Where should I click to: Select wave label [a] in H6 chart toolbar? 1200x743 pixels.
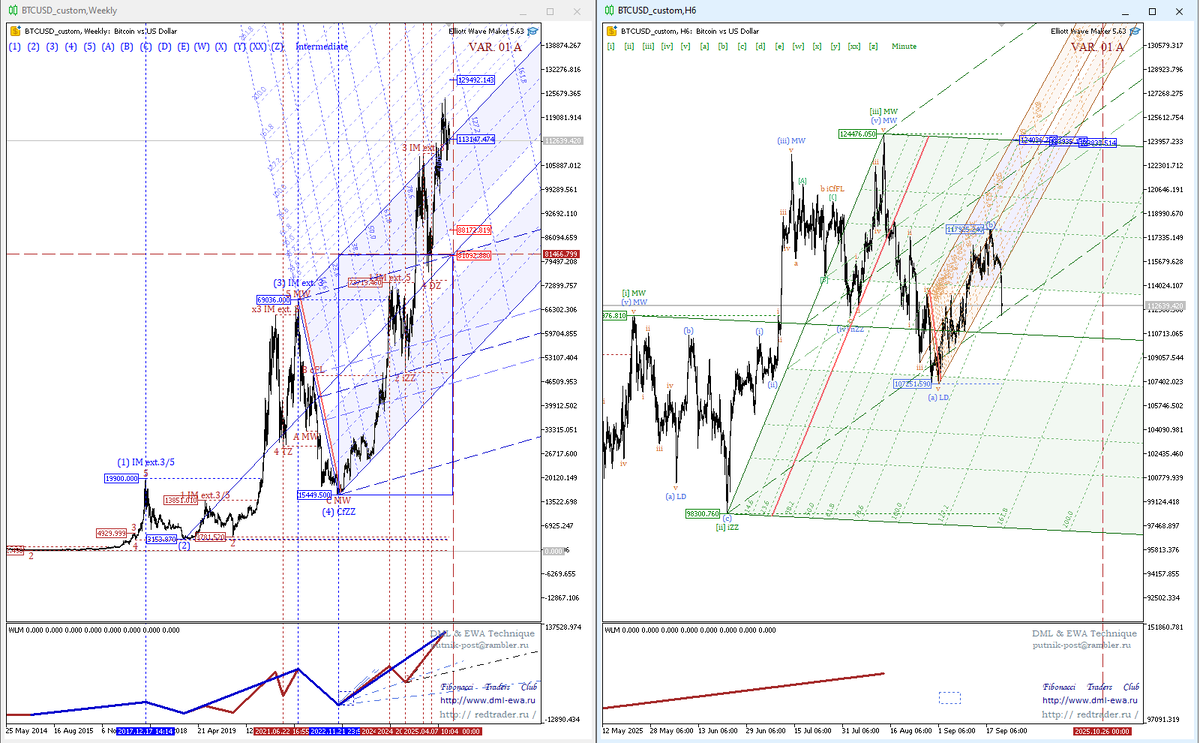(704, 46)
